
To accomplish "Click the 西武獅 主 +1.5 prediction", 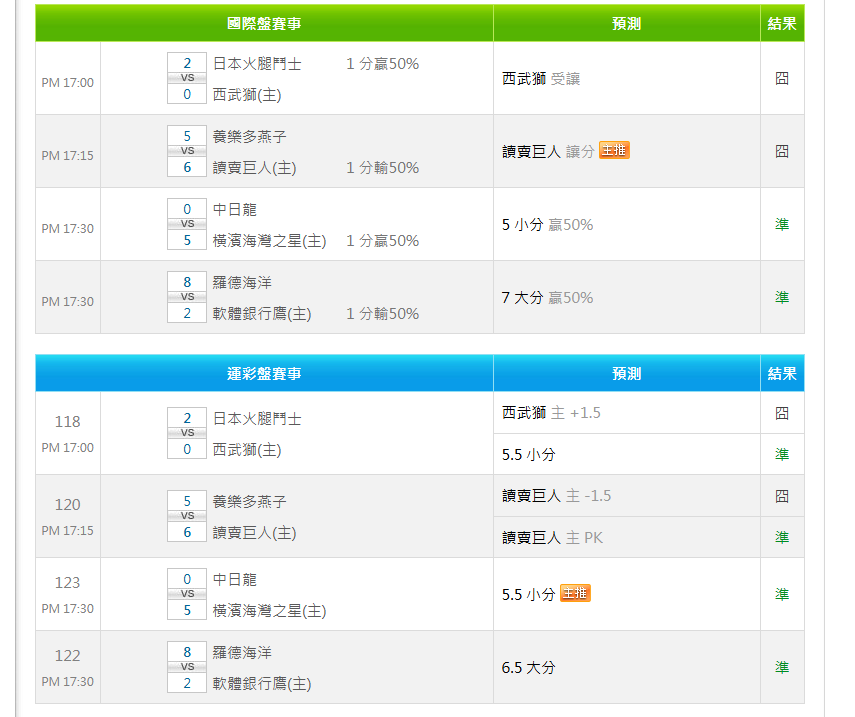I will pos(551,413).
